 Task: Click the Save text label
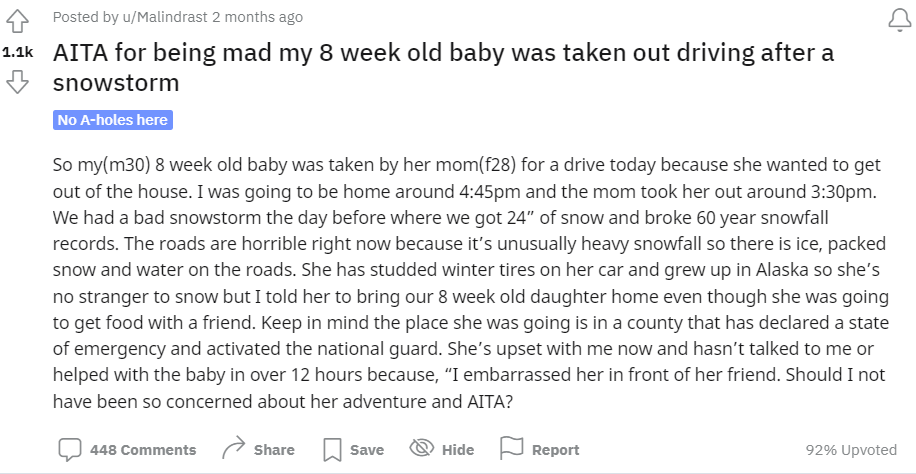click(x=367, y=450)
